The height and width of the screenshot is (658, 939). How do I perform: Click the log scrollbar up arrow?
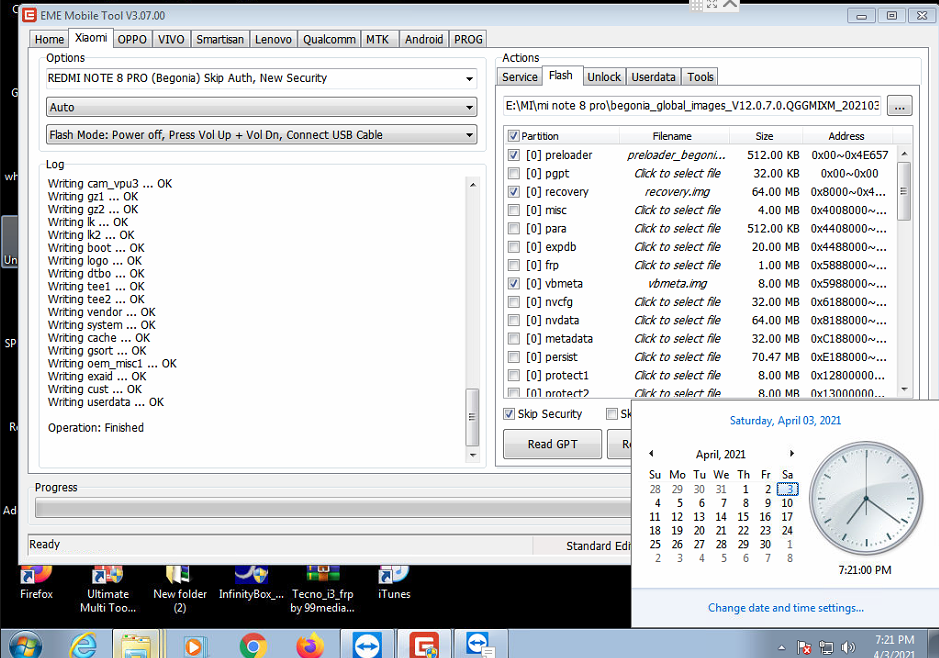coord(472,184)
